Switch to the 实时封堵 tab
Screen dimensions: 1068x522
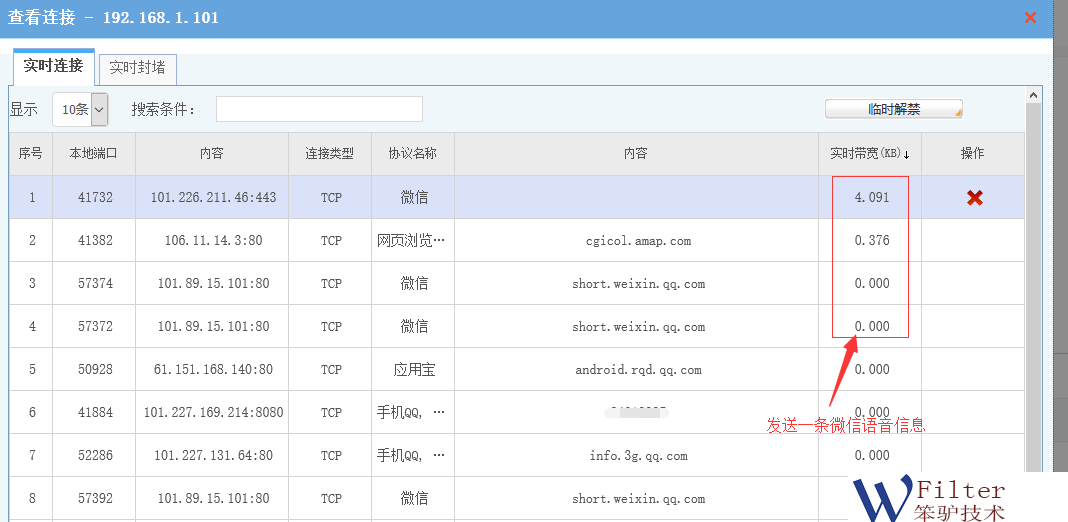138,69
